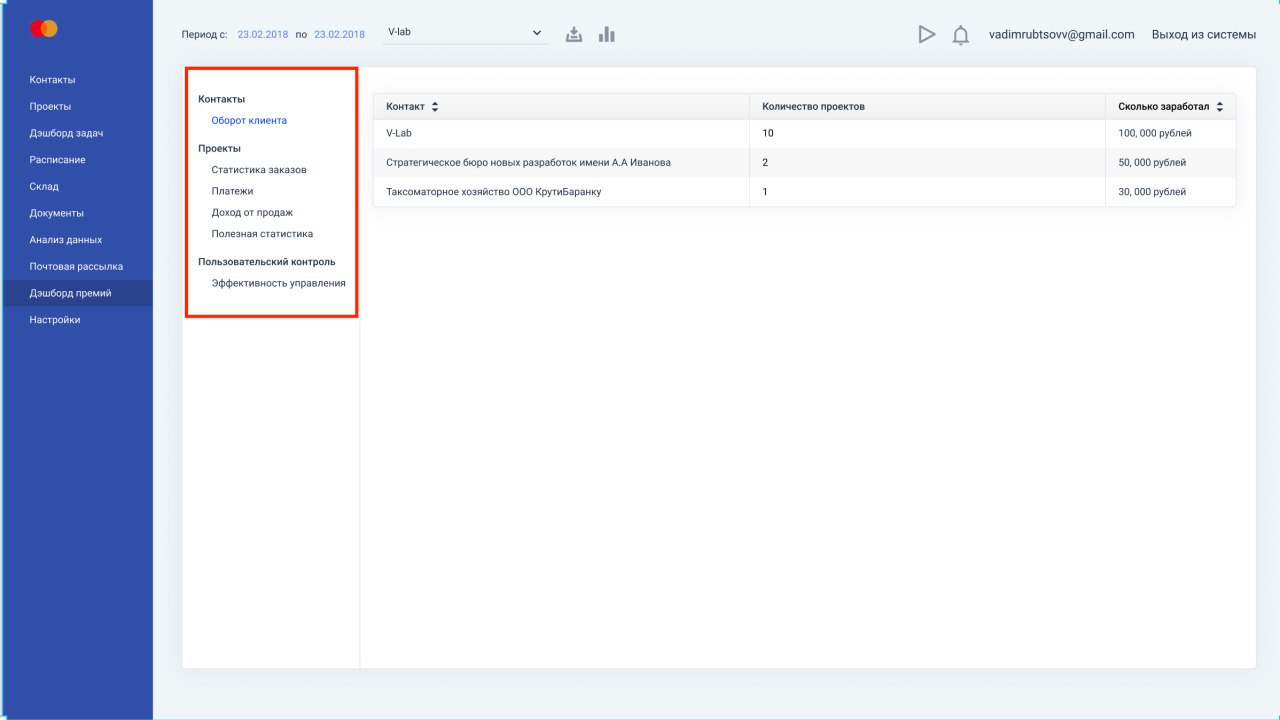Click the play triangle icon
This screenshot has height=720, width=1280.
point(927,34)
